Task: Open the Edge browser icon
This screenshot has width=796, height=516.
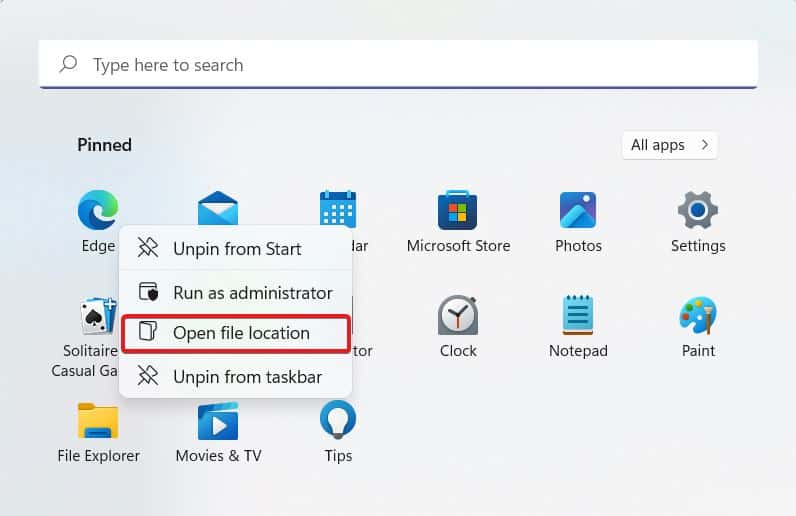Action: click(x=98, y=210)
